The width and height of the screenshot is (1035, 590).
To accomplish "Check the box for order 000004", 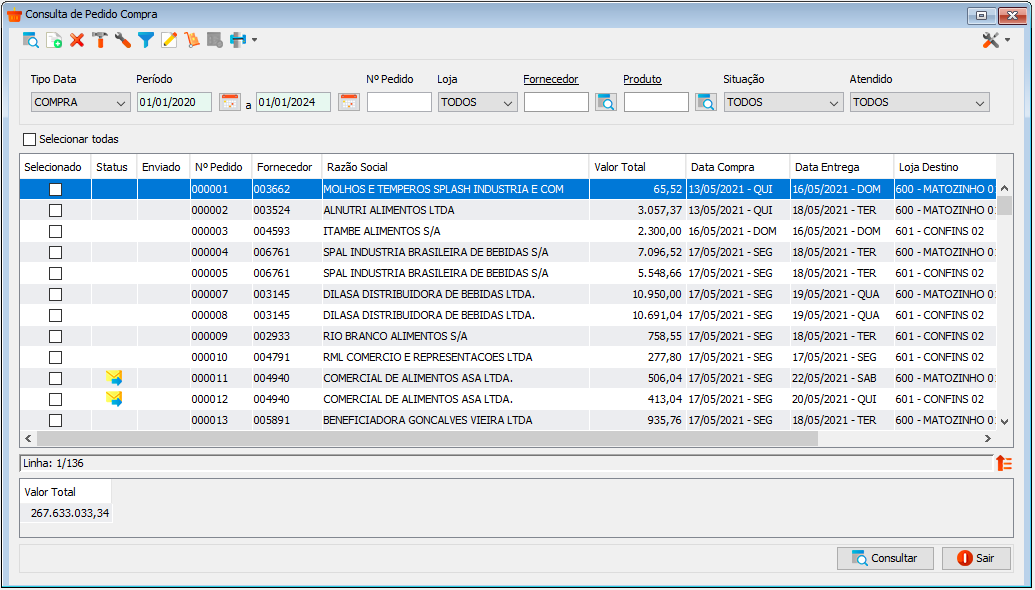I will [55, 253].
